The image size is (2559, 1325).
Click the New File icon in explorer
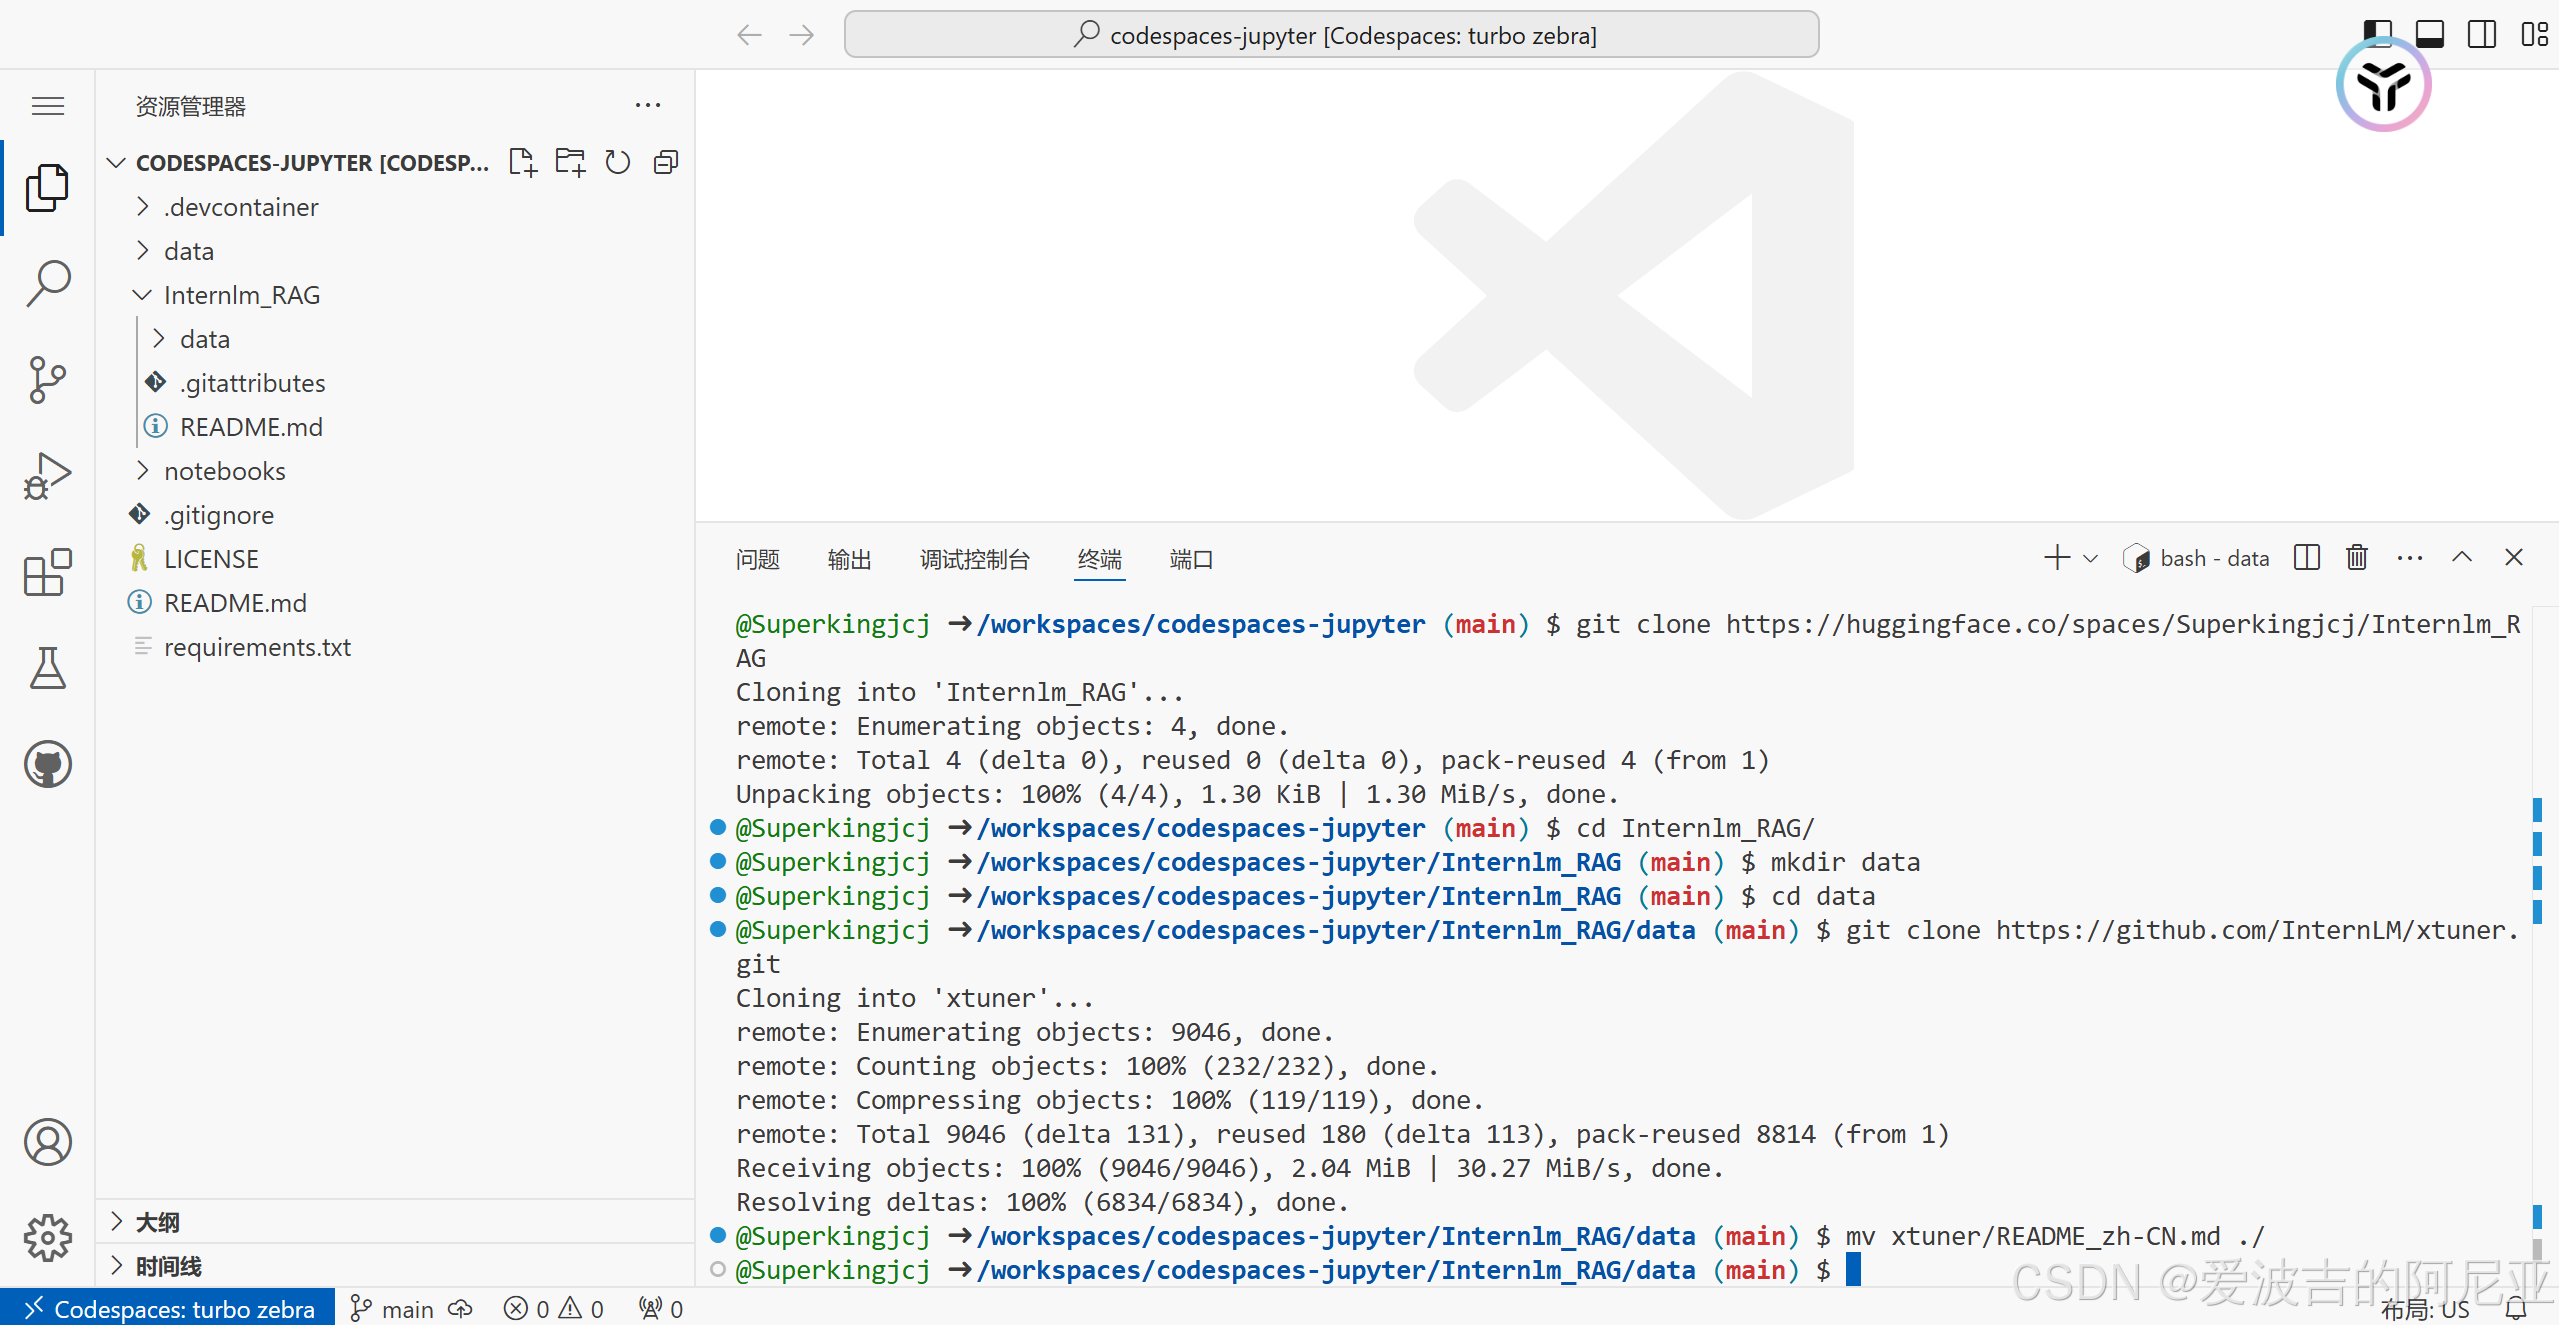tap(522, 162)
